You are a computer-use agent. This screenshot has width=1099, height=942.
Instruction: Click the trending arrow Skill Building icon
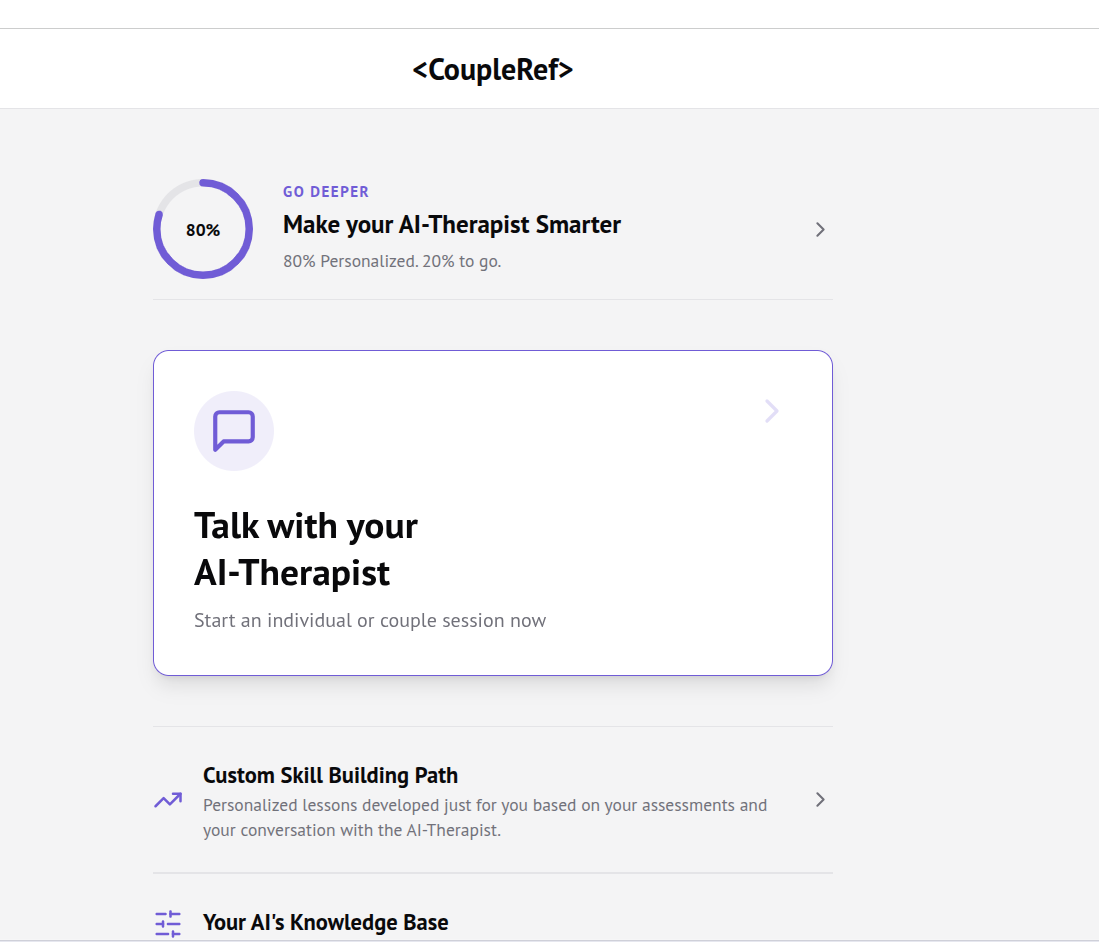tap(168, 800)
